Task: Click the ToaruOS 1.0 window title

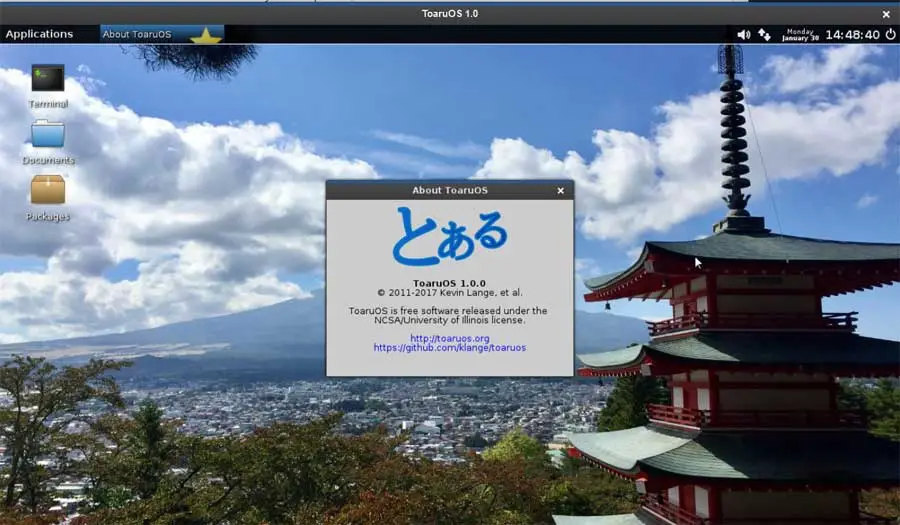Action: [449, 13]
